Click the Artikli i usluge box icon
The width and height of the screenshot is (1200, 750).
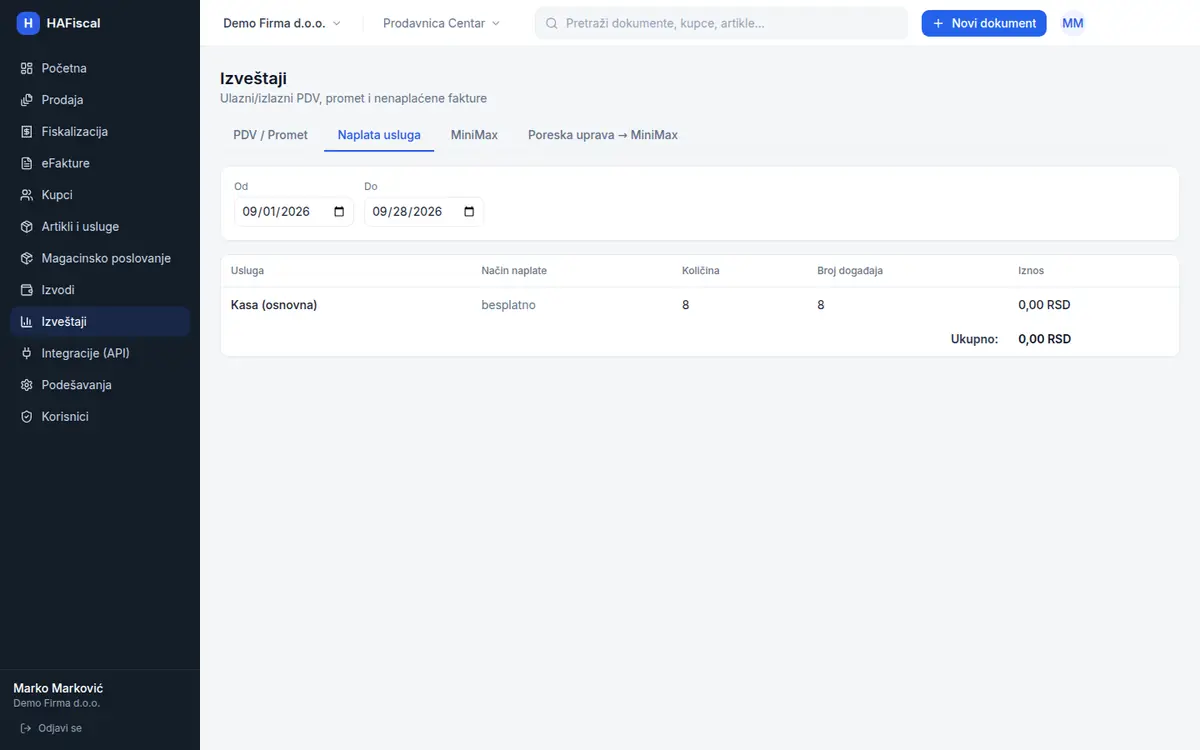(27, 227)
